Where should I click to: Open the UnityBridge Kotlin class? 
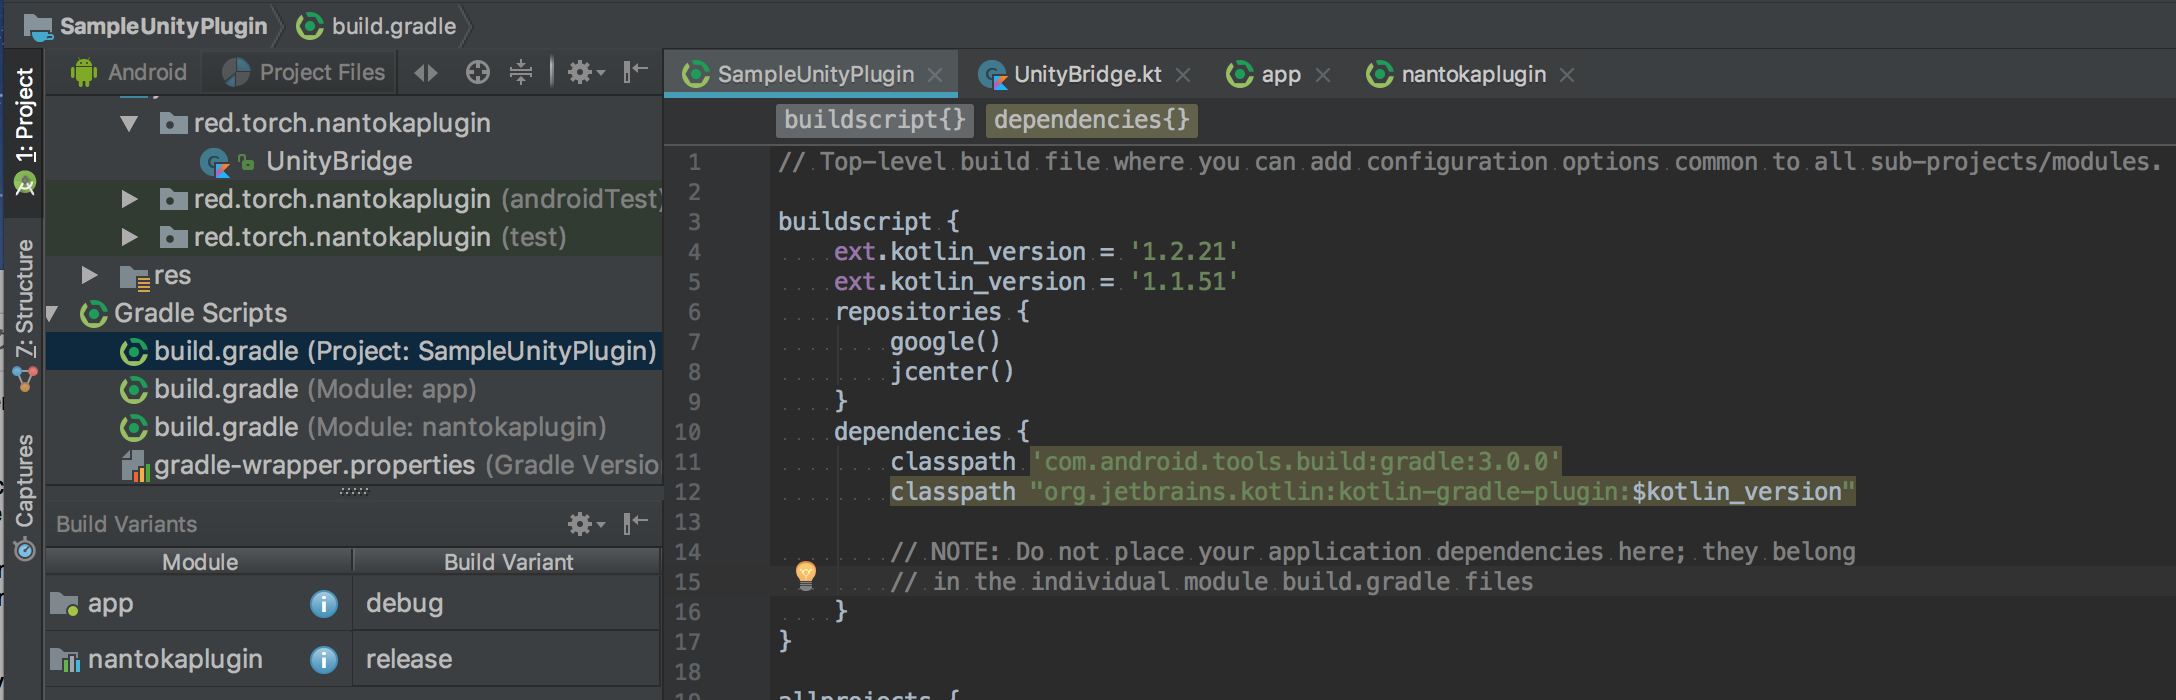click(x=339, y=161)
